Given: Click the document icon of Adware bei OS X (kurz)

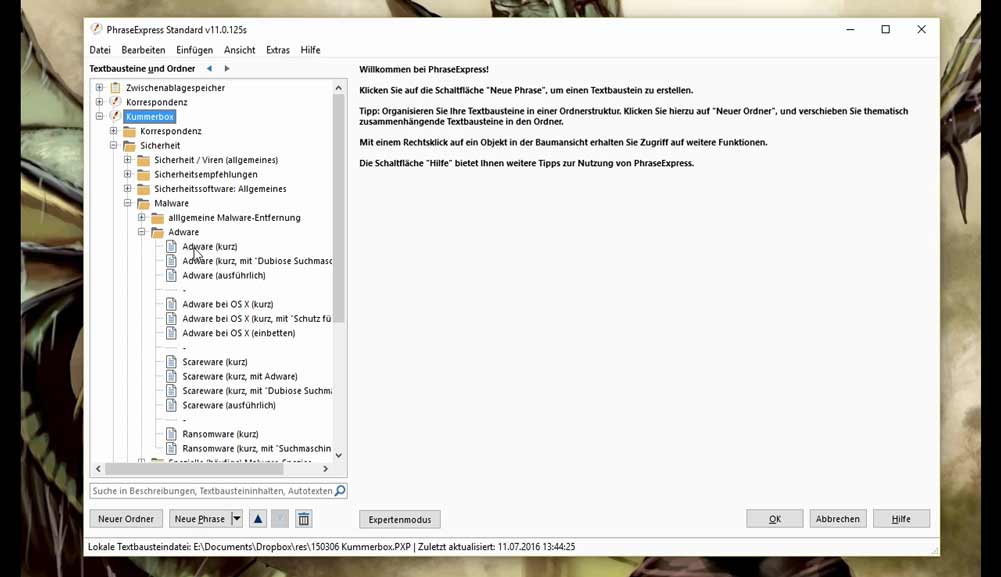Looking at the screenshot, I should pos(171,304).
